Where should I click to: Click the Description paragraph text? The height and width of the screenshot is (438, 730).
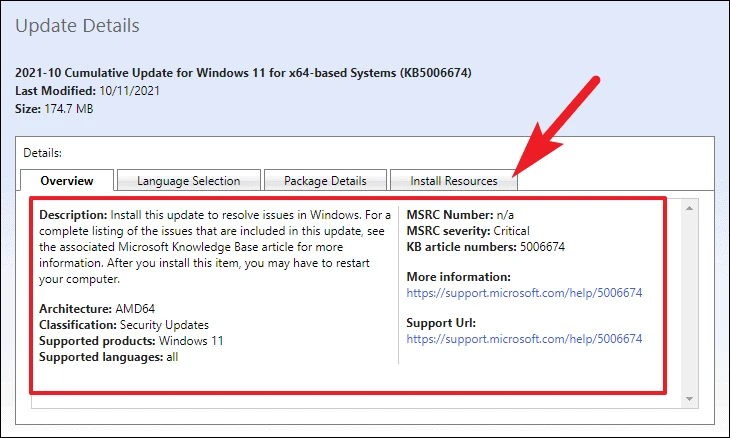click(x=215, y=247)
